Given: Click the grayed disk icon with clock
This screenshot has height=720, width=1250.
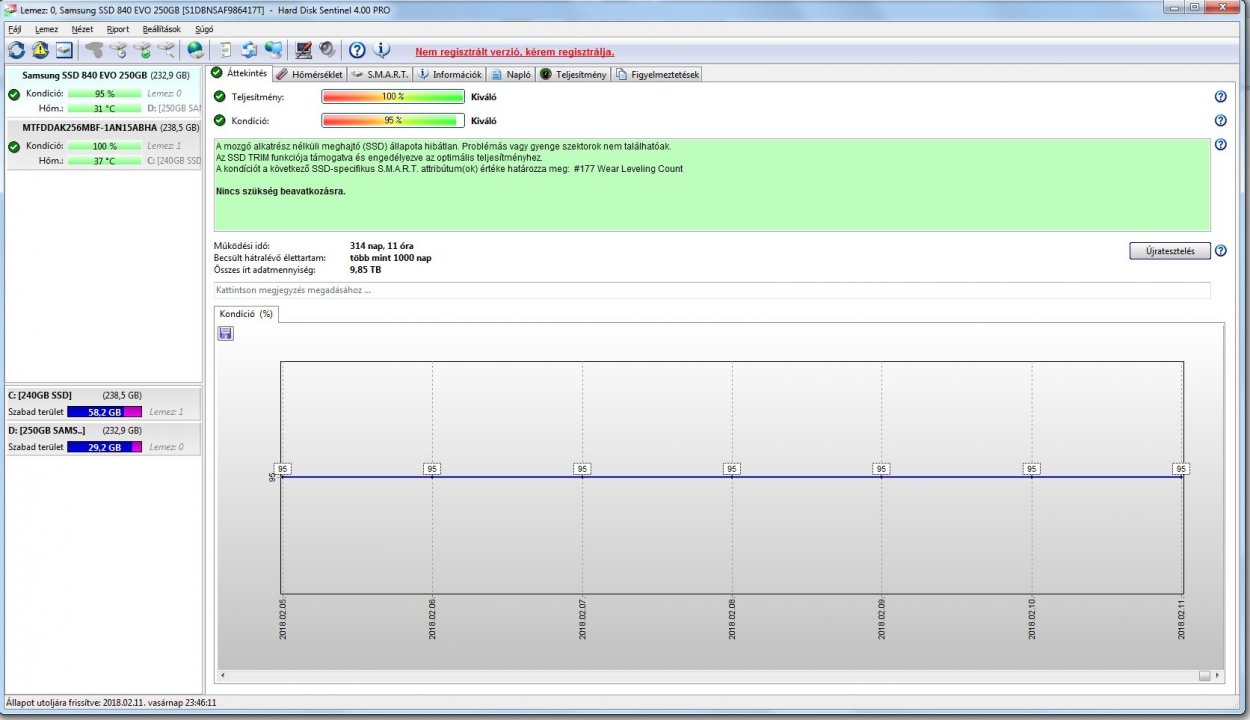Looking at the screenshot, I should [118, 50].
